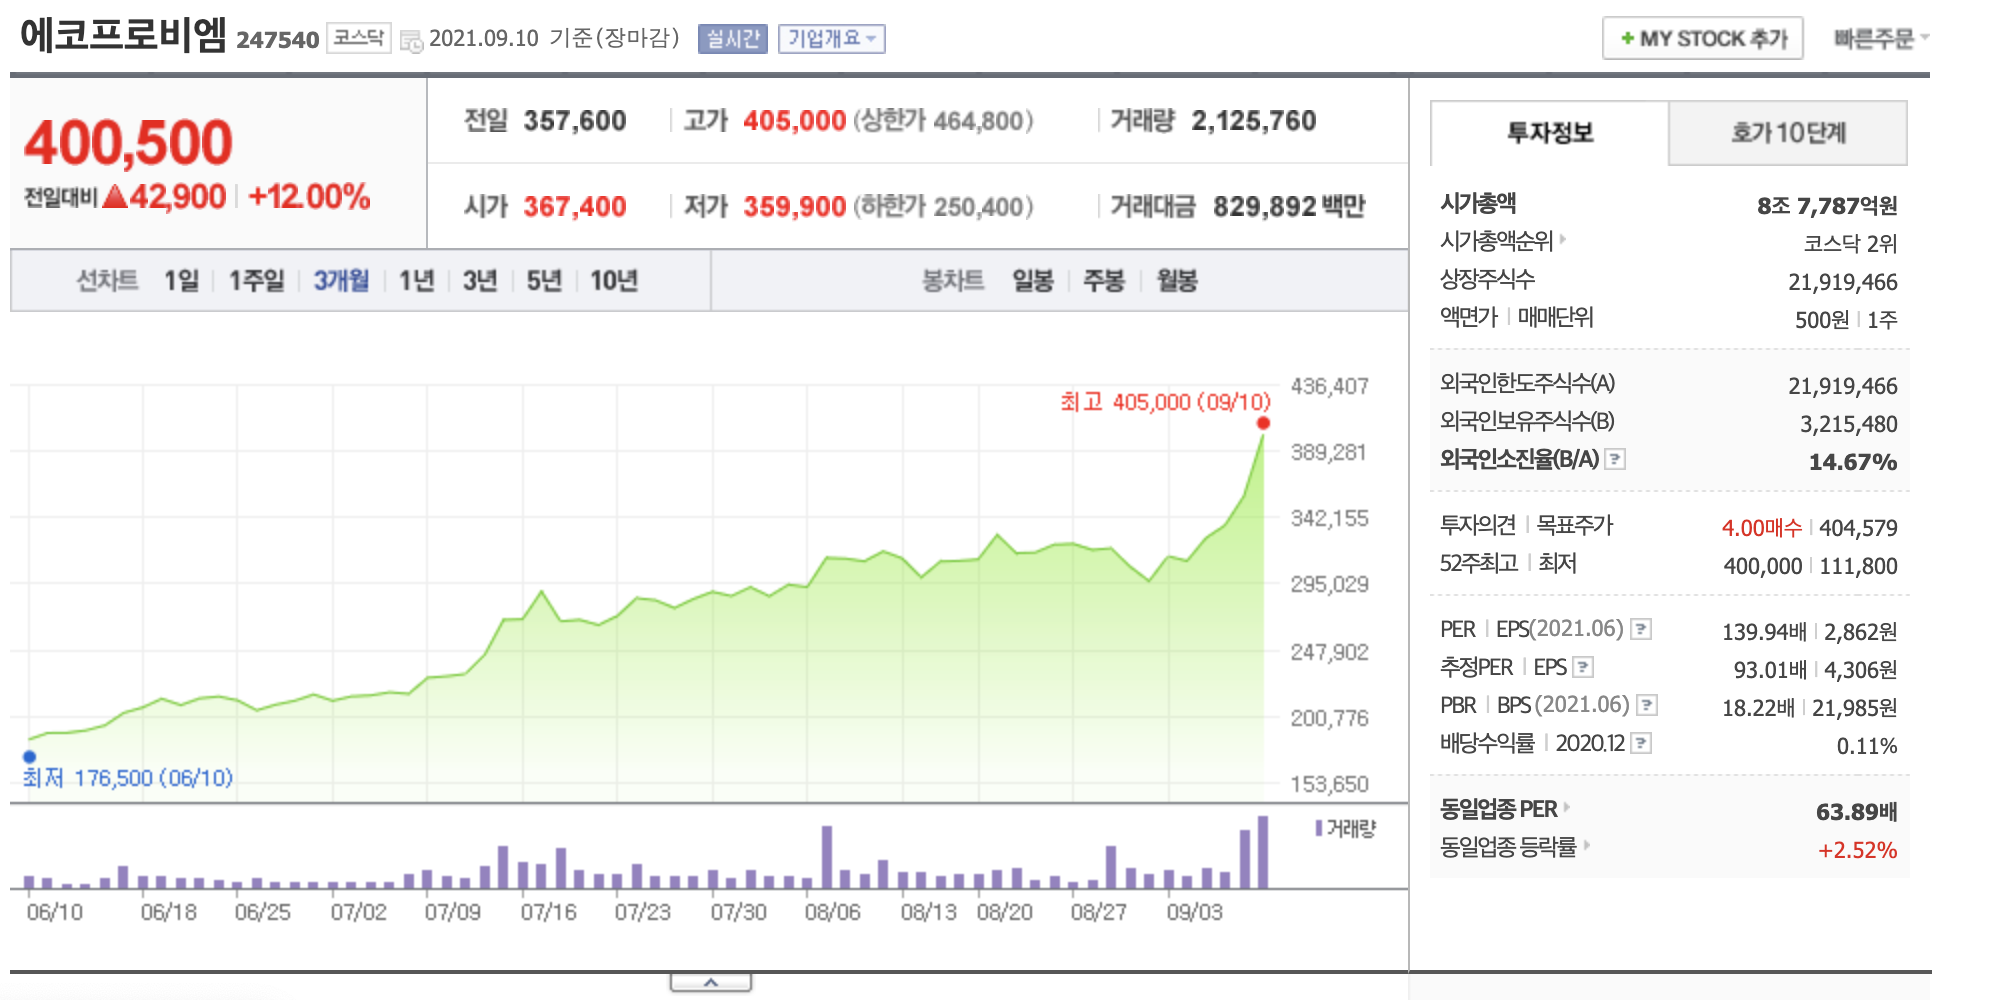Click the 동일업종 PER value 63.89배

pyautogui.click(x=1856, y=812)
